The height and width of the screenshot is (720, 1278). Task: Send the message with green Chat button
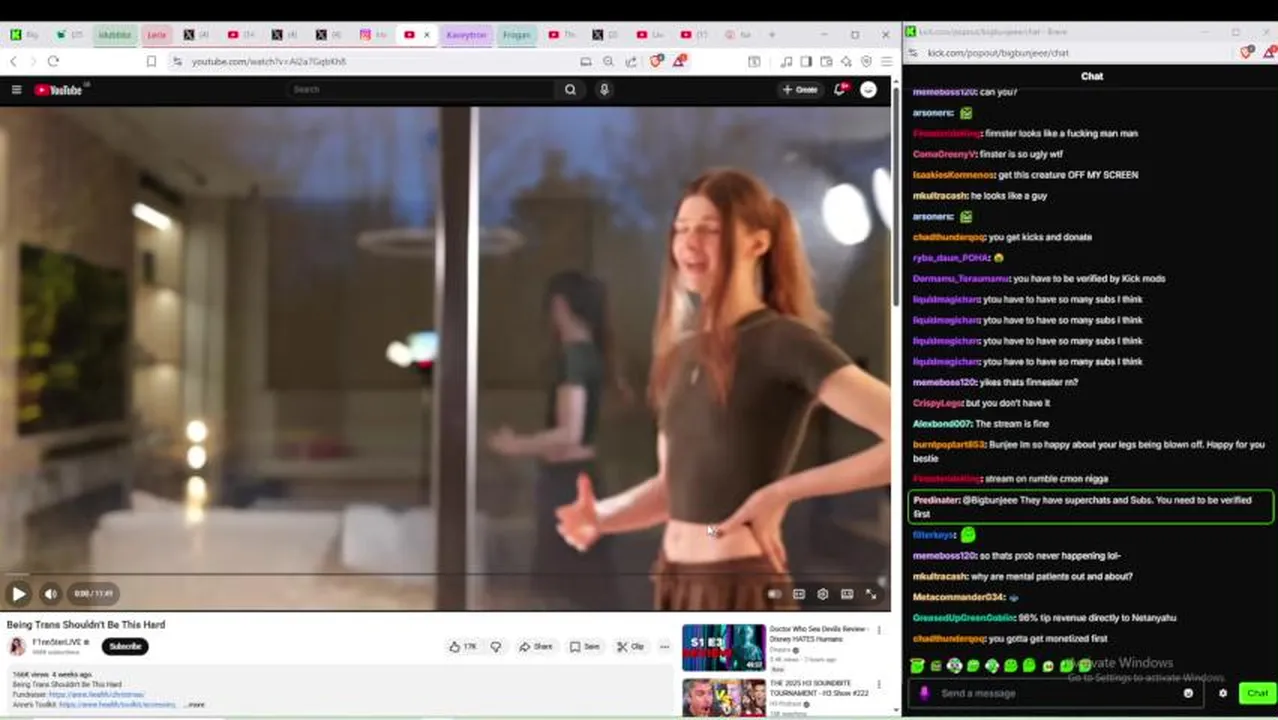point(1257,693)
